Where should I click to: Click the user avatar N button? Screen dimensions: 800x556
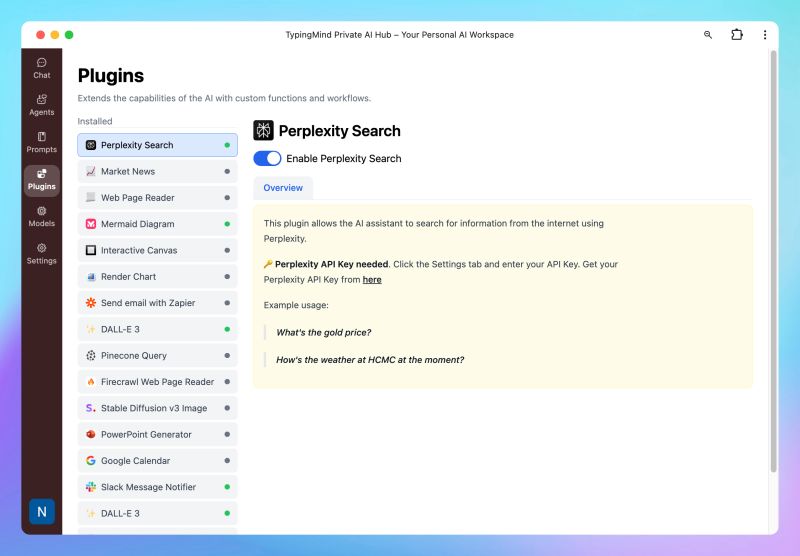click(42, 512)
